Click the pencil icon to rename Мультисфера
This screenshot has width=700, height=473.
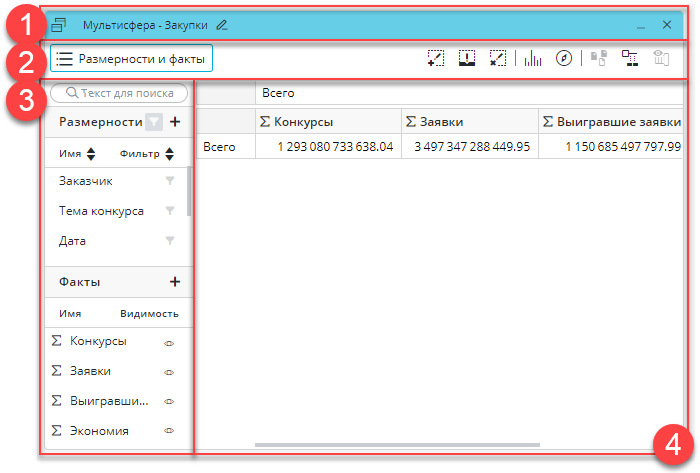click(221, 24)
